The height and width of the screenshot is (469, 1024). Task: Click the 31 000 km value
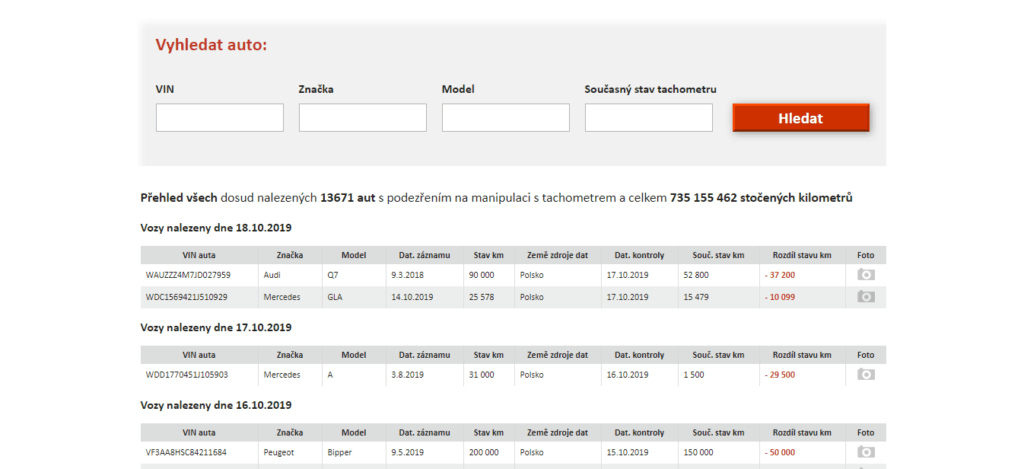pos(481,375)
